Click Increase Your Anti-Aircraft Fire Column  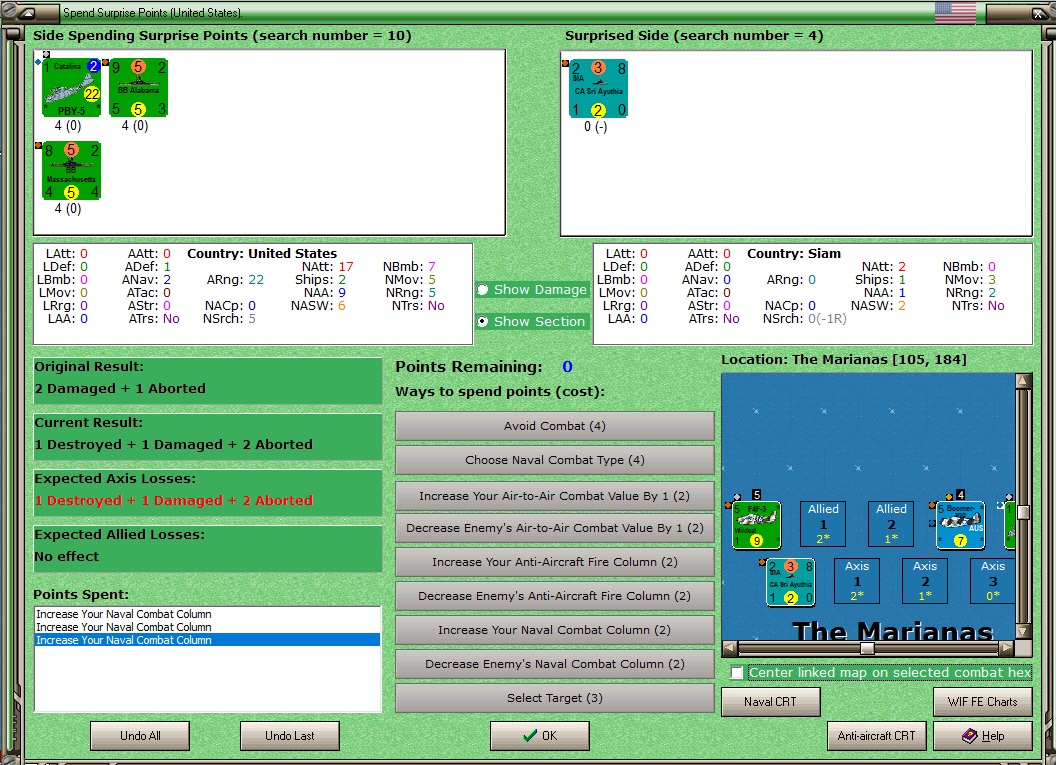[x=554, y=562]
